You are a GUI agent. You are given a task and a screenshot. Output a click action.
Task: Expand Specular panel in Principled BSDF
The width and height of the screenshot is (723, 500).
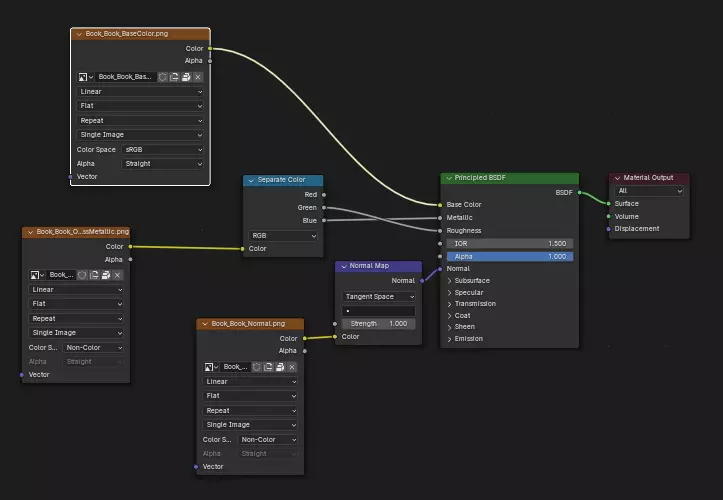tap(450, 293)
